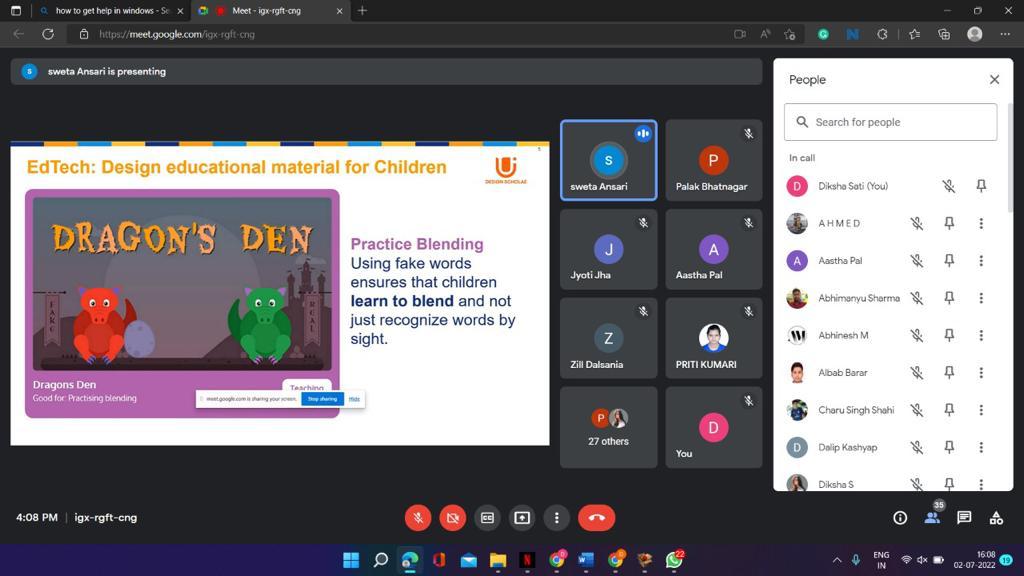The width and height of the screenshot is (1024, 576).
Task: Open meeting details info icon
Action: 900,518
